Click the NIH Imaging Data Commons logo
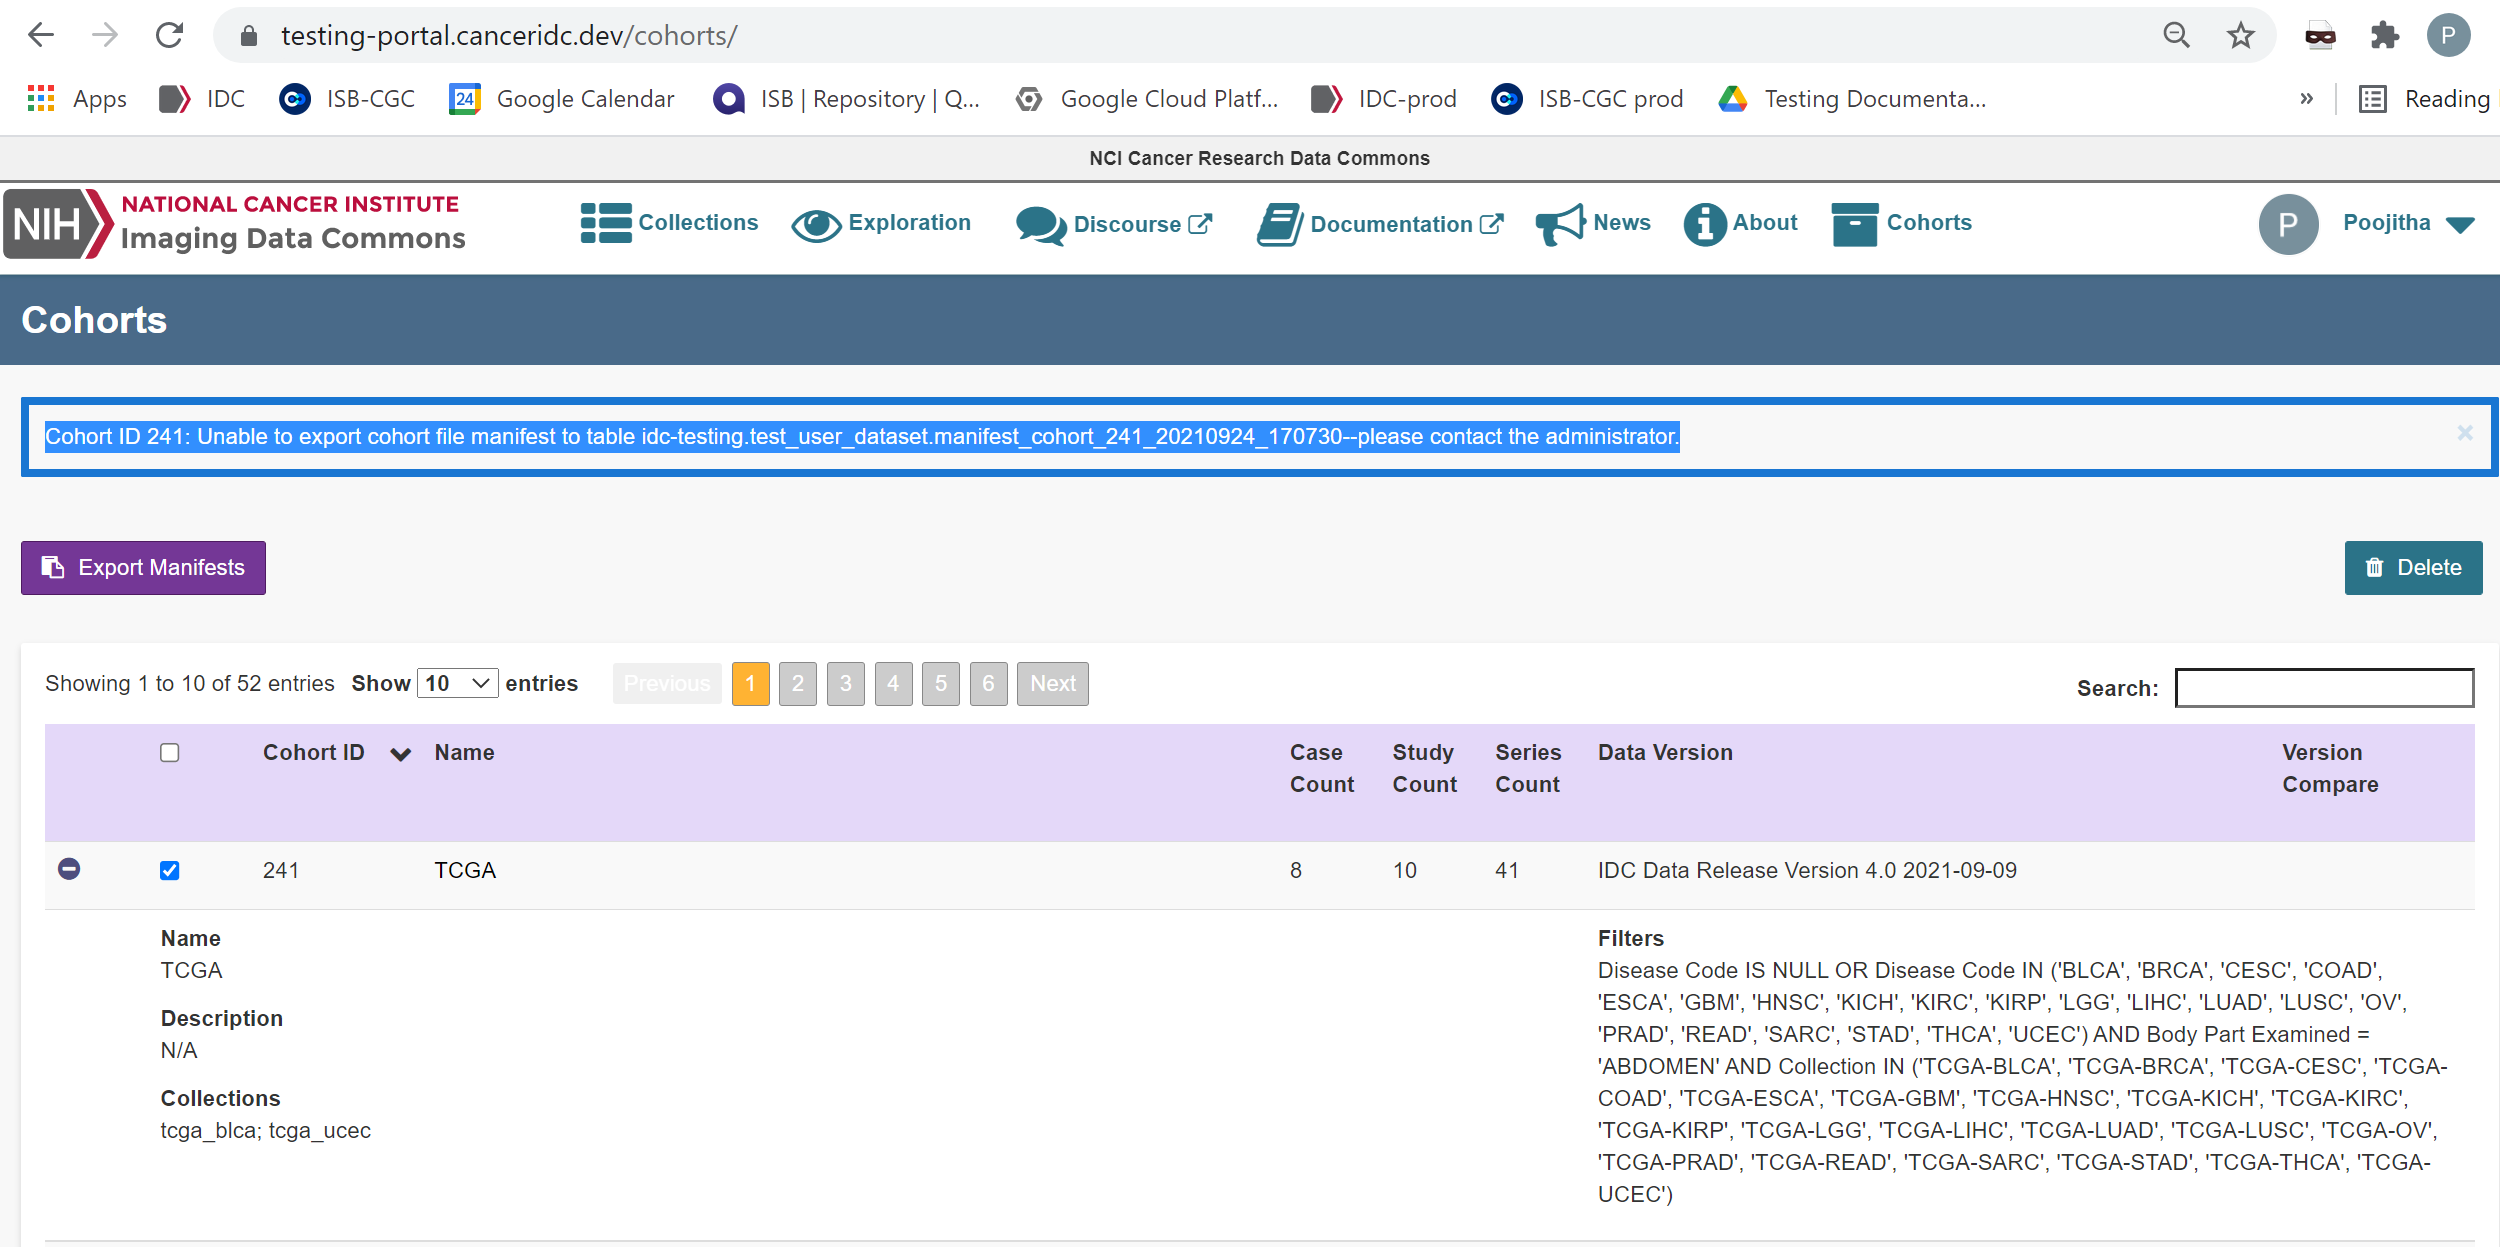The height and width of the screenshot is (1247, 2500). [x=236, y=223]
